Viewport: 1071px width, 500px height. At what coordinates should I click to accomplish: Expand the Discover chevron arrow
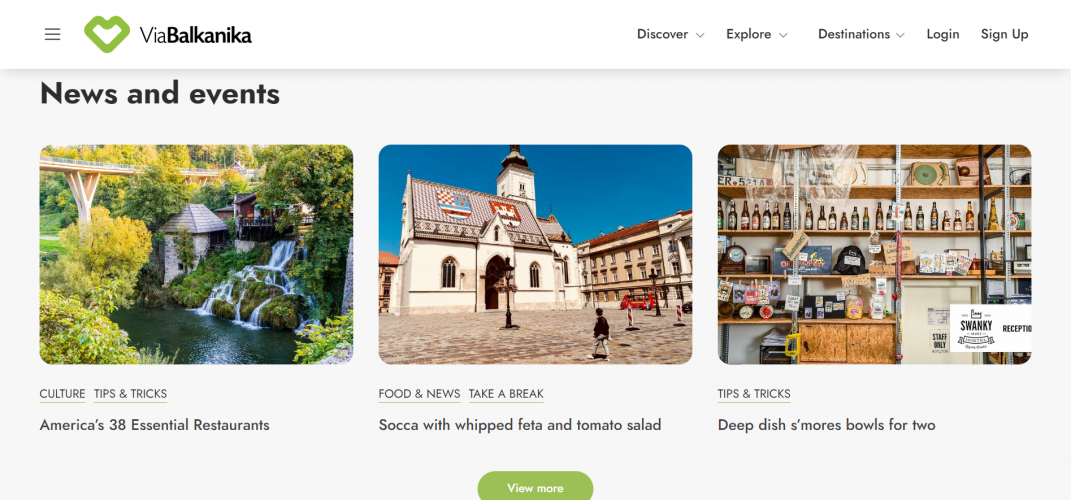tap(699, 36)
